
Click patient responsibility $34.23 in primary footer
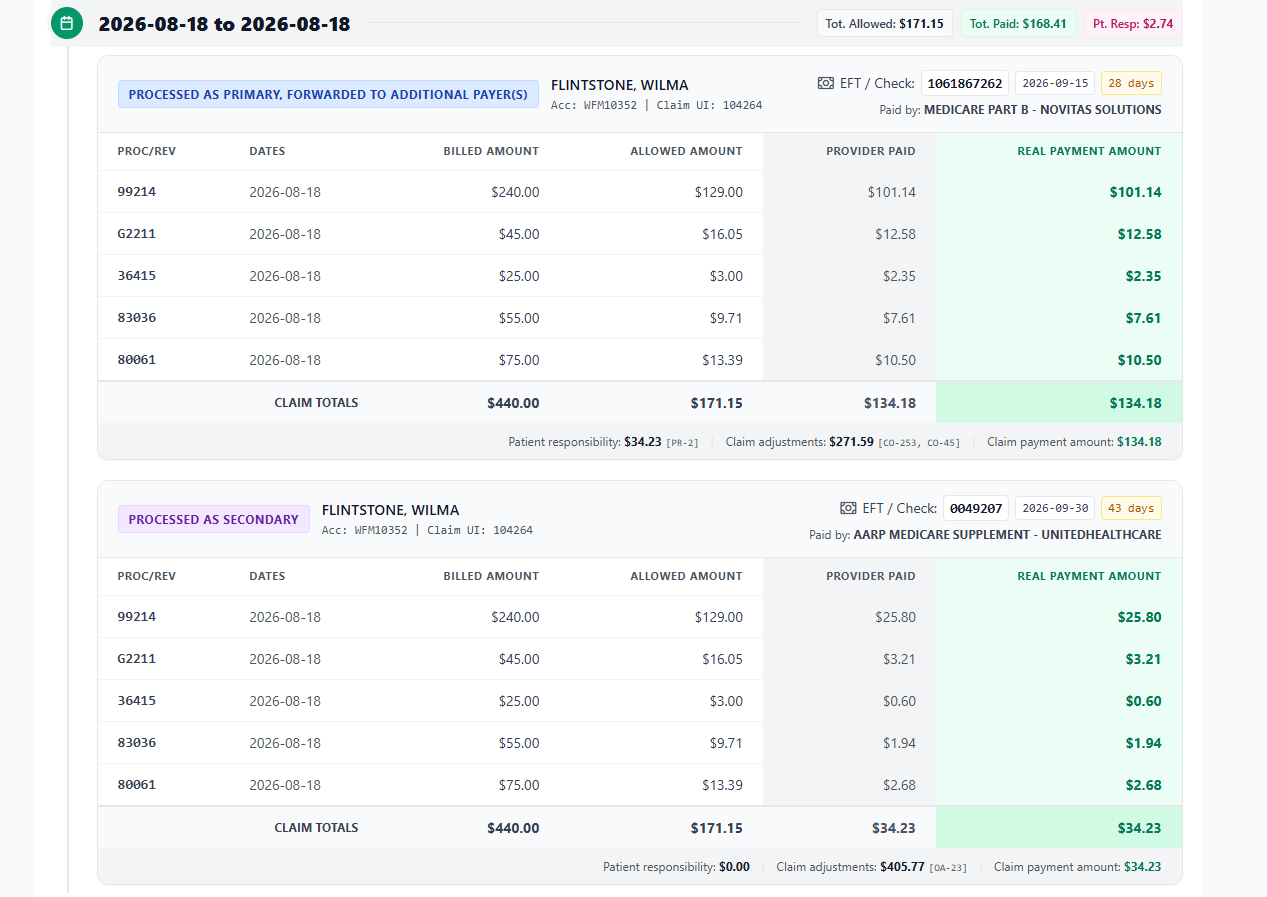[x=643, y=441]
